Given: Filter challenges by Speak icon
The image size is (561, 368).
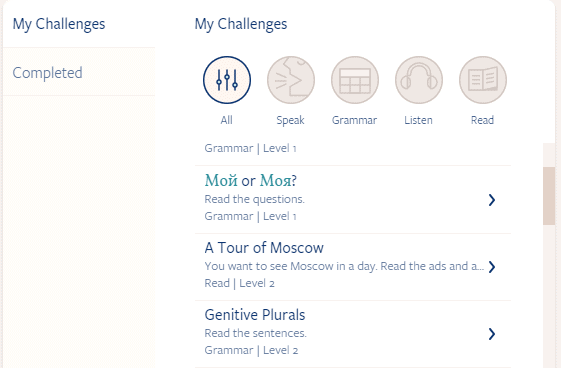Looking at the screenshot, I should coord(291,80).
